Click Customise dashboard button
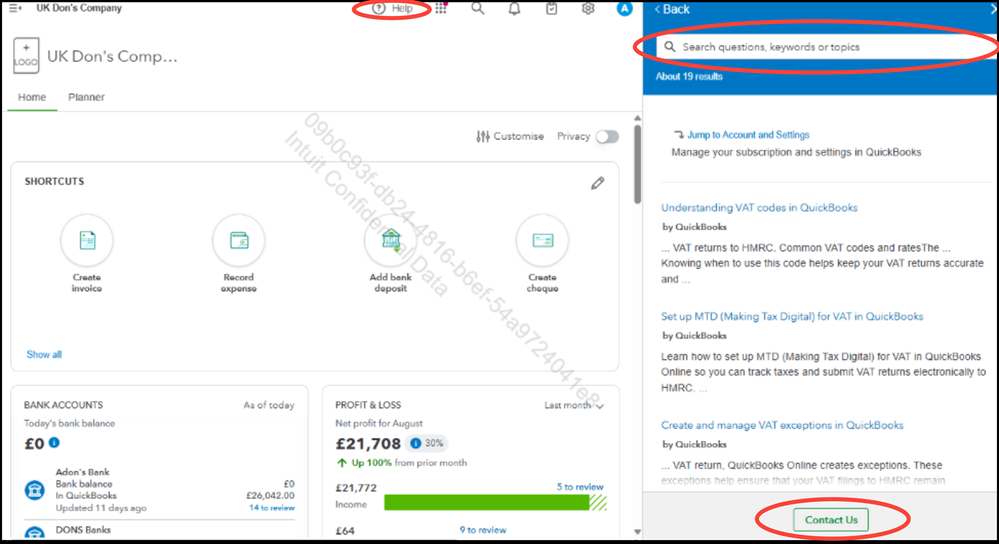The image size is (999, 544). (x=510, y=136)
